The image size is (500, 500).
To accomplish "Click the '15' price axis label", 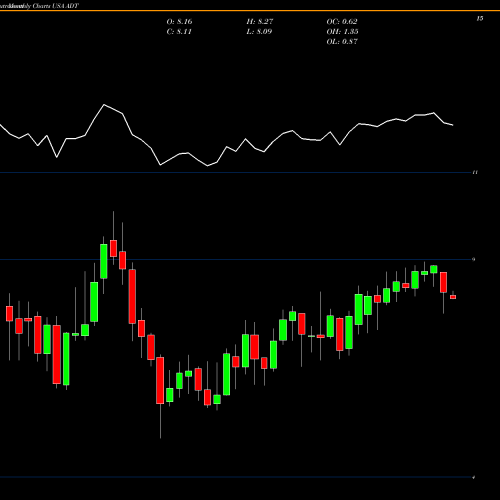I will tap(480, 19).
